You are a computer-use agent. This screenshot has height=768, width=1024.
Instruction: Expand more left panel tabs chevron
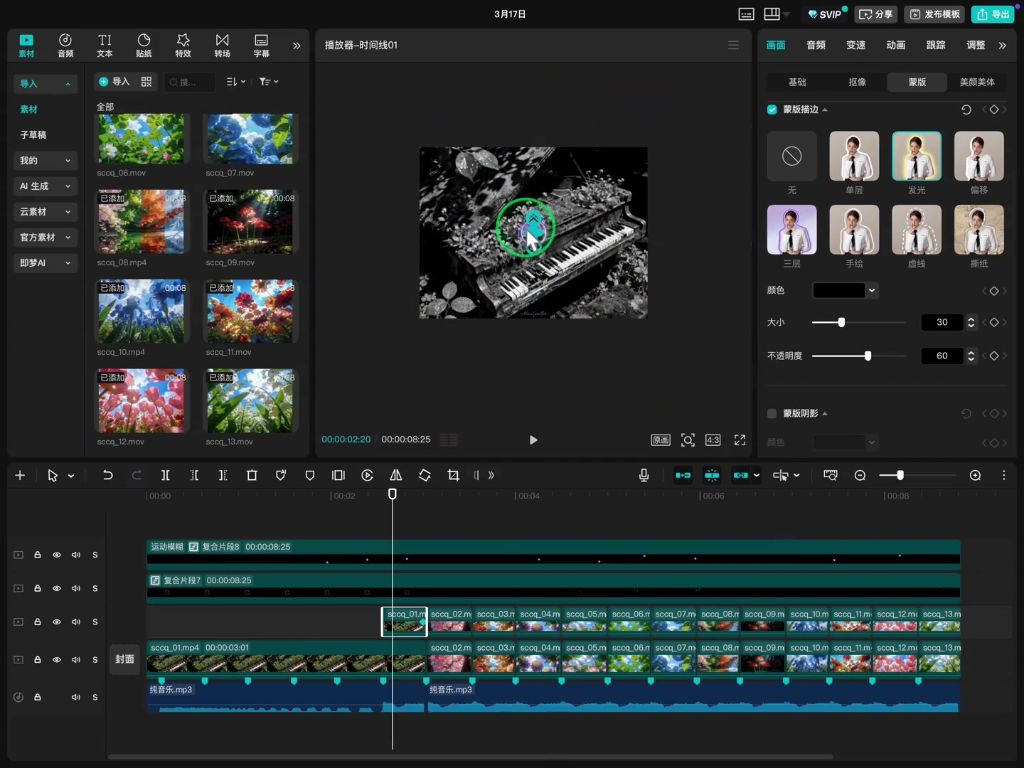tap(296, 46)
